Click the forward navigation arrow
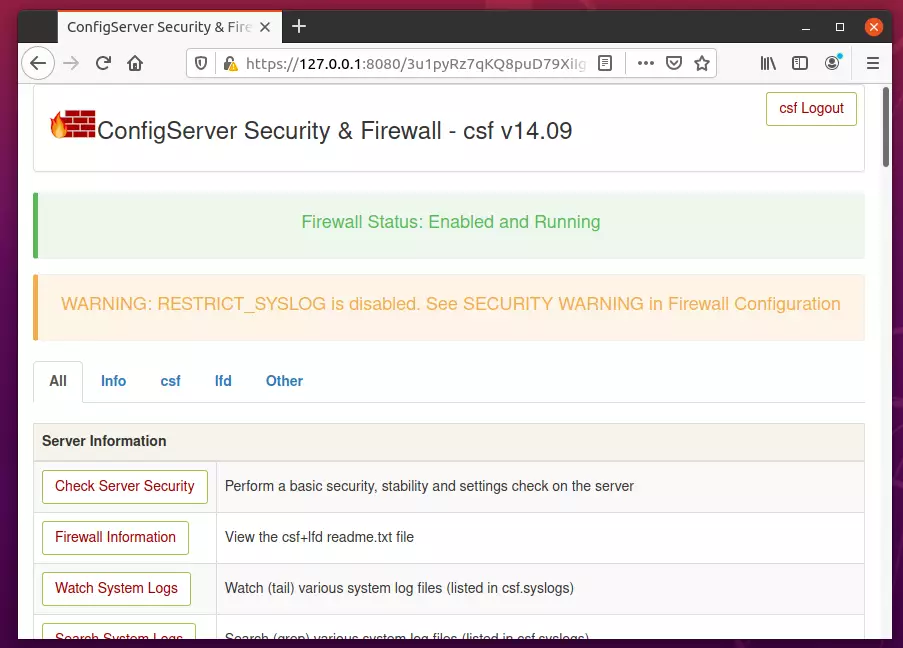The image size is (903, 648). pos(71,63)
